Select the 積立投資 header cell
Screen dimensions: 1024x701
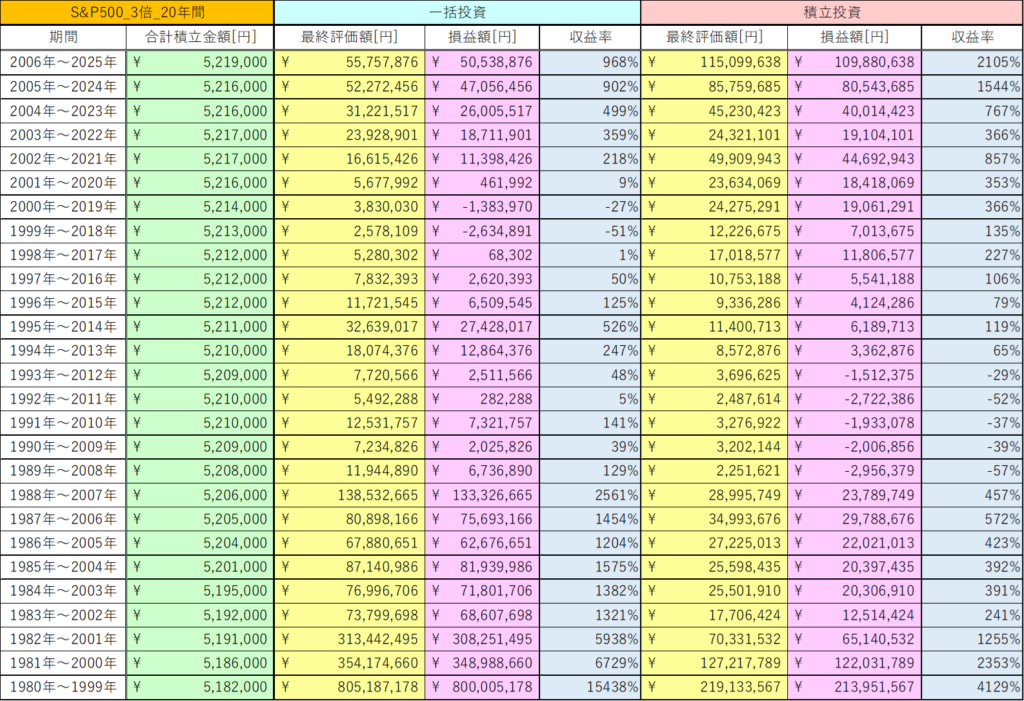pyautogui.click(x=832, y=12)
